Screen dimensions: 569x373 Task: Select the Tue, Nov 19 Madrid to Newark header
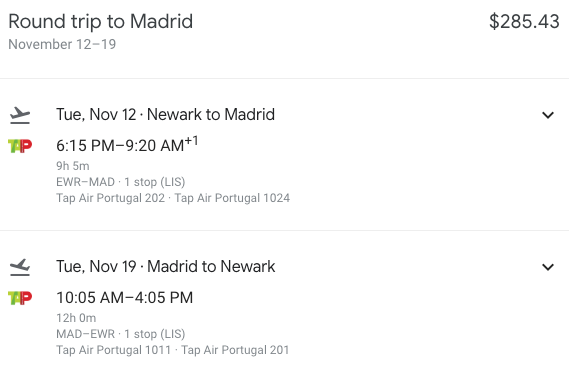[x=165, y=267]
